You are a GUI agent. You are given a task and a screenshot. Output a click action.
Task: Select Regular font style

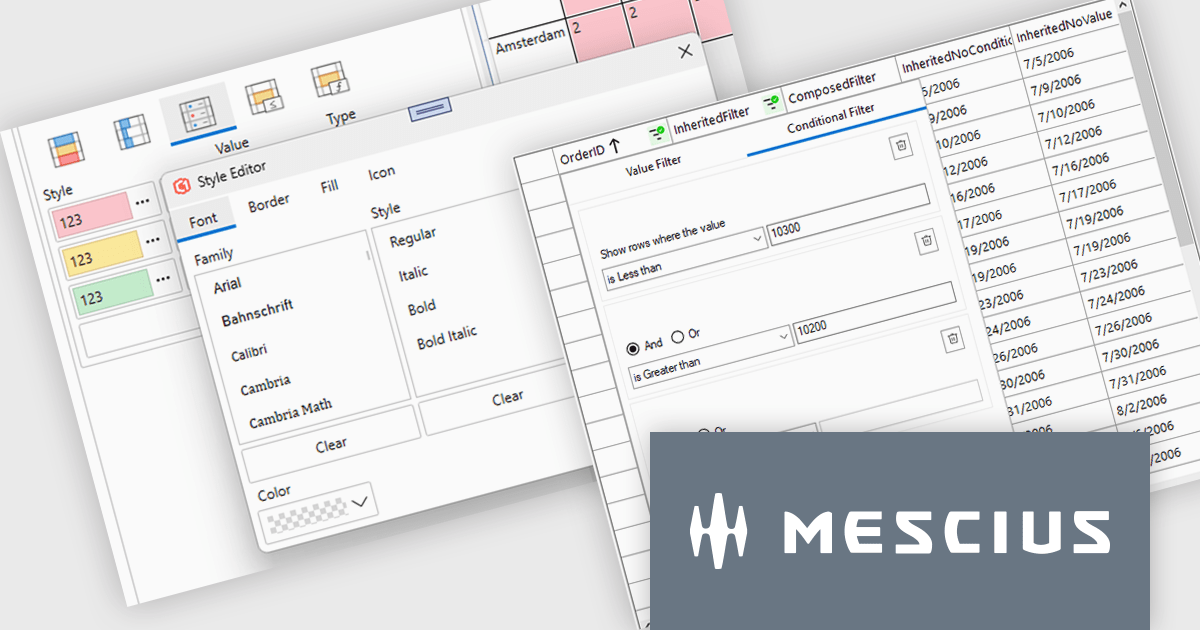(412, 238)
